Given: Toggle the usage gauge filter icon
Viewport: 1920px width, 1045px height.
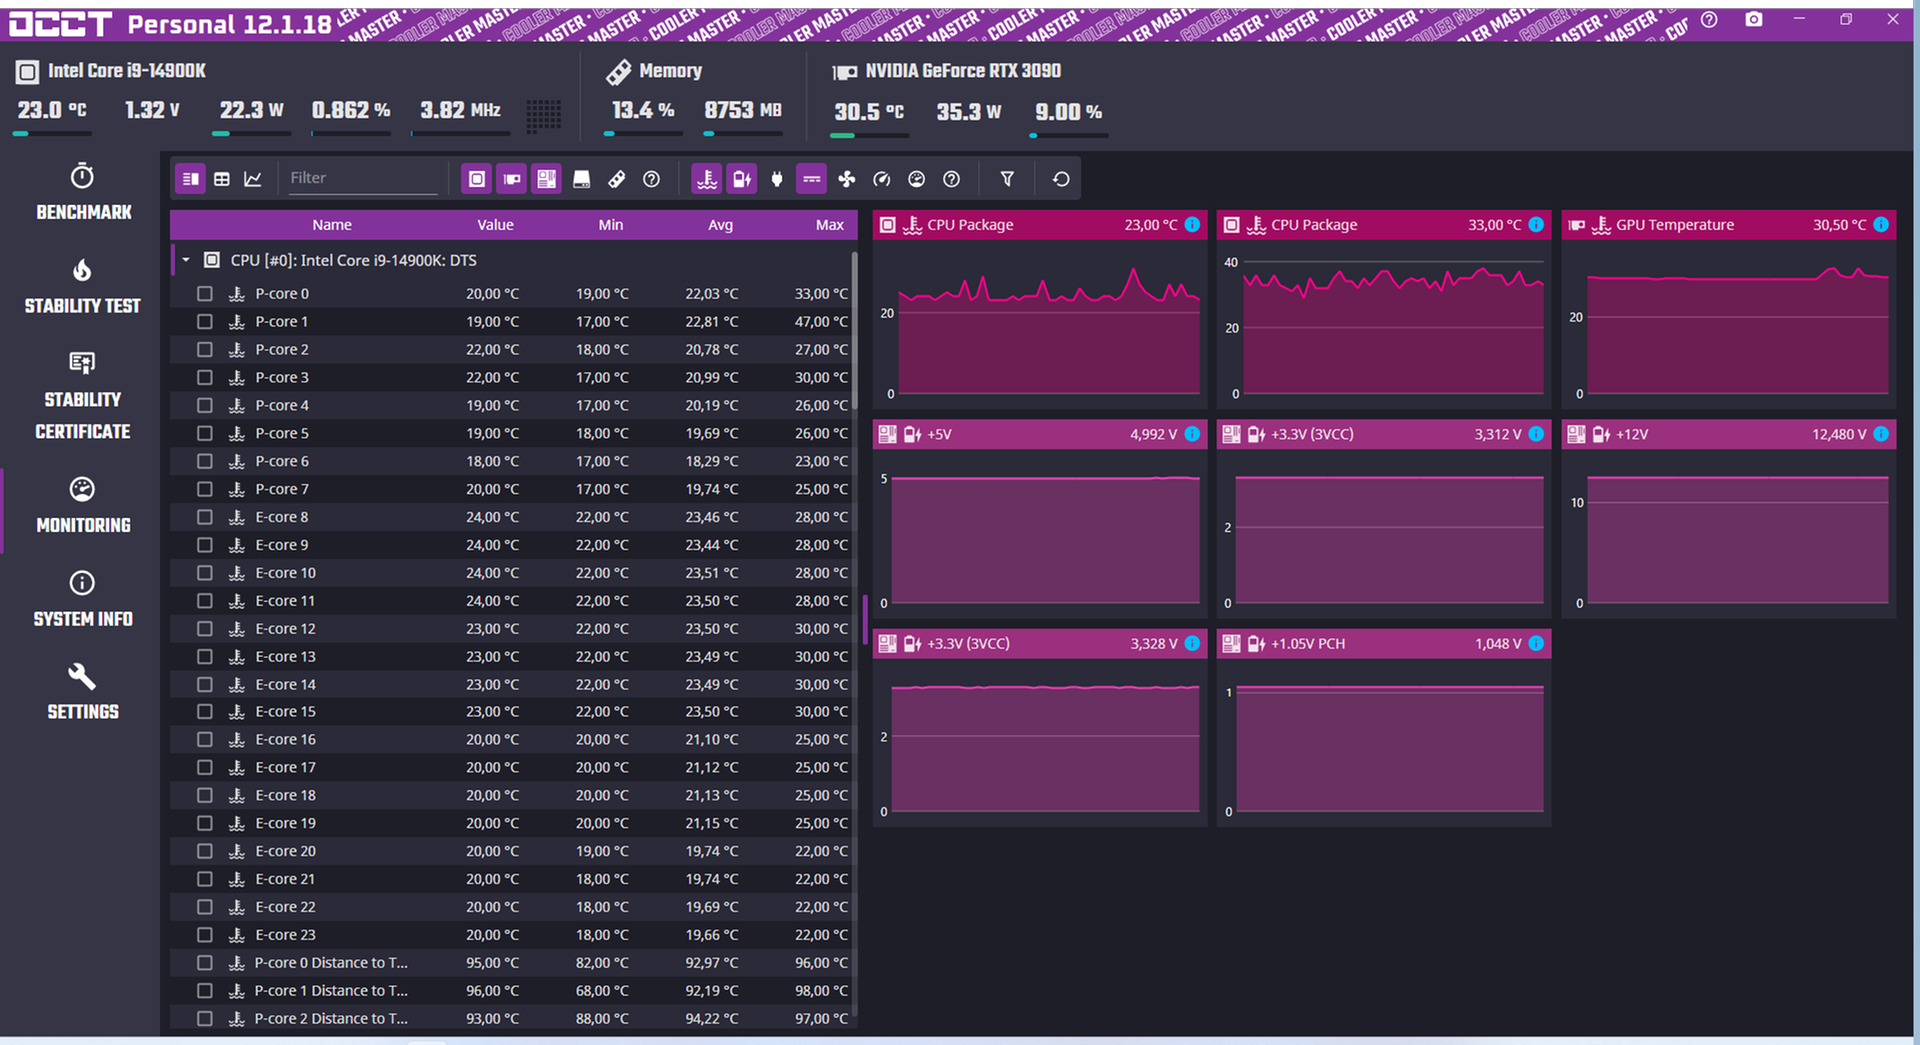Looking at the screenshot, I should [x=916, y=179].
